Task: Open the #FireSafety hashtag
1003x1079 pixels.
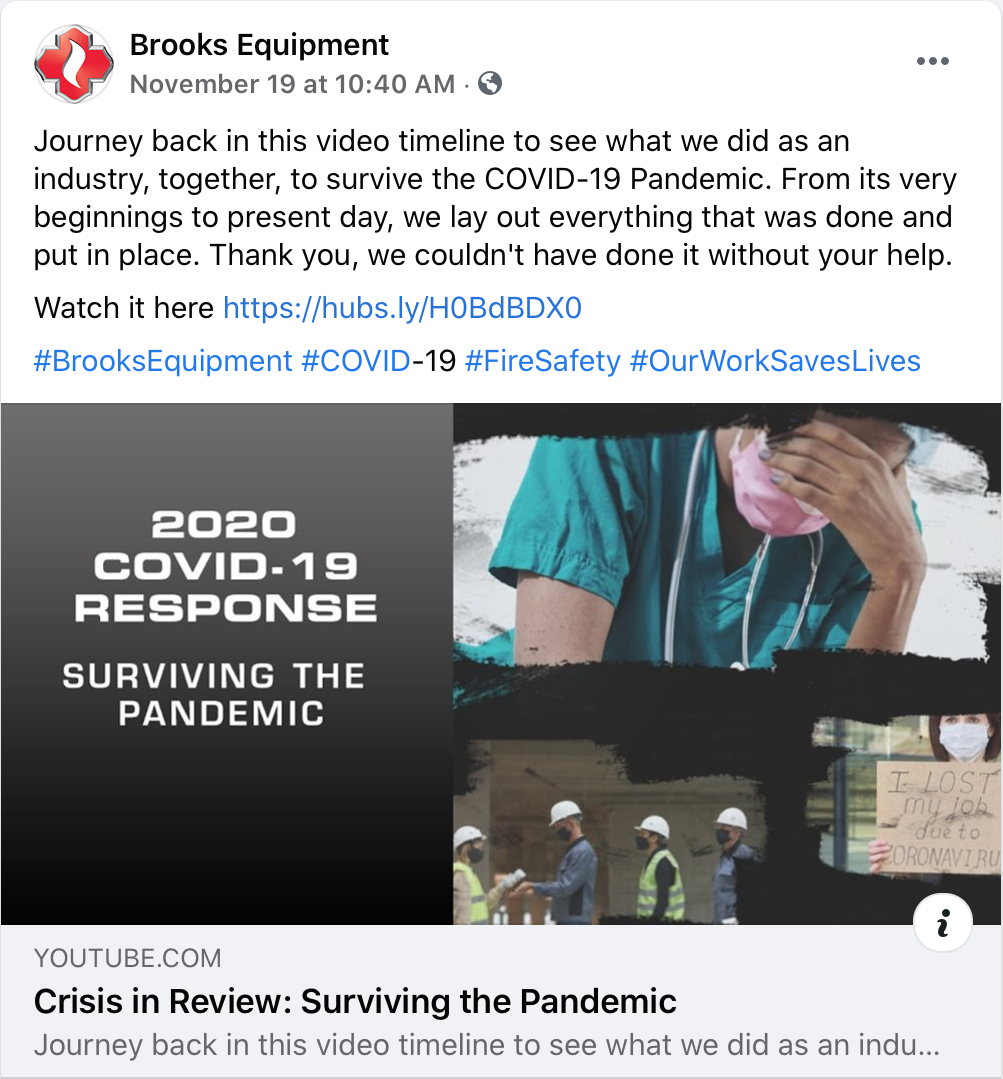Action: tap(543, 361)
